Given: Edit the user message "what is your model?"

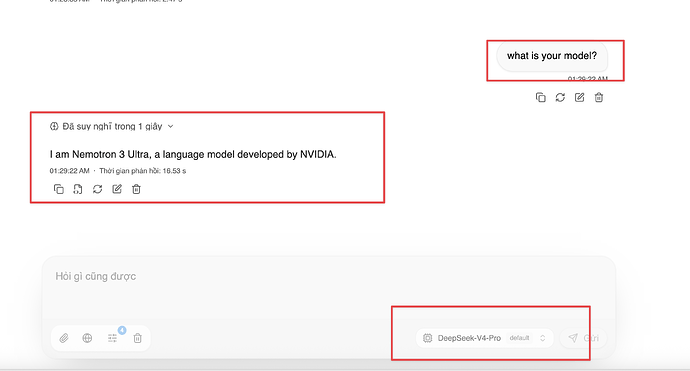Looking at the screenshot, I should point(579,97).
